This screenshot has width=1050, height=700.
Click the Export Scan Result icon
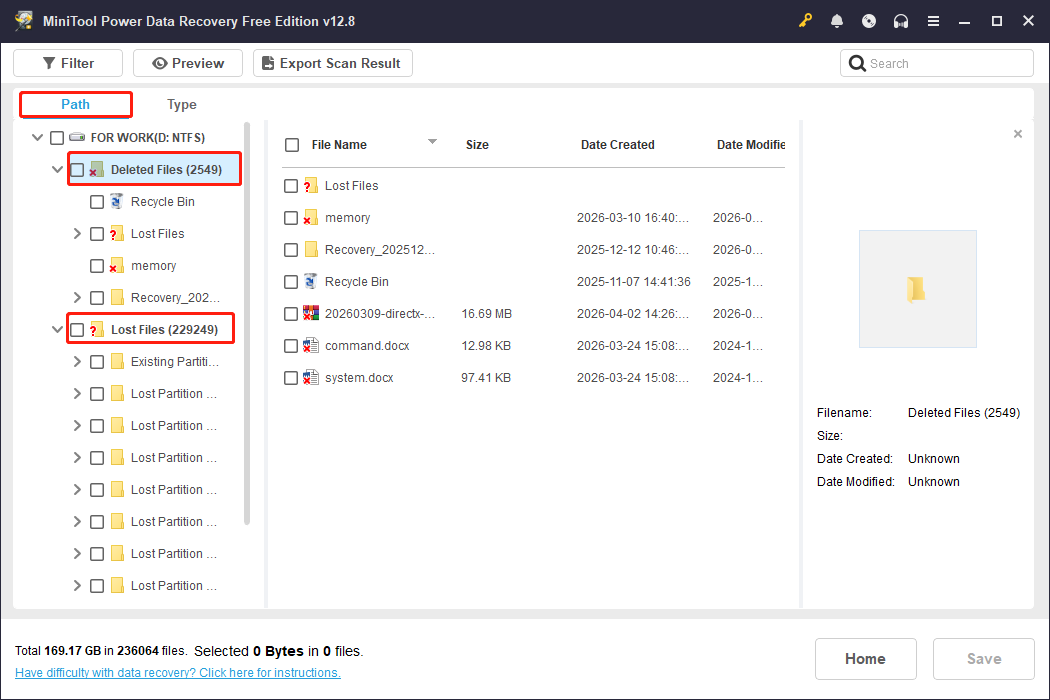(x=266, y=62)
